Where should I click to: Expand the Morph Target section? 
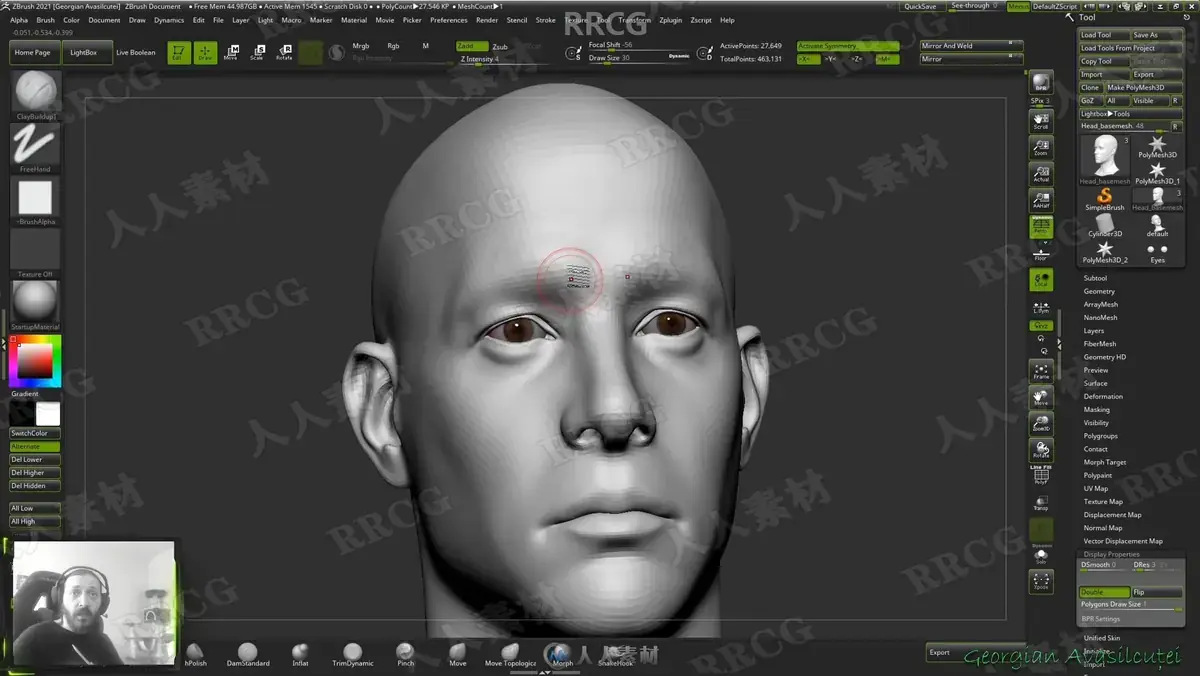click(1105, 462)
